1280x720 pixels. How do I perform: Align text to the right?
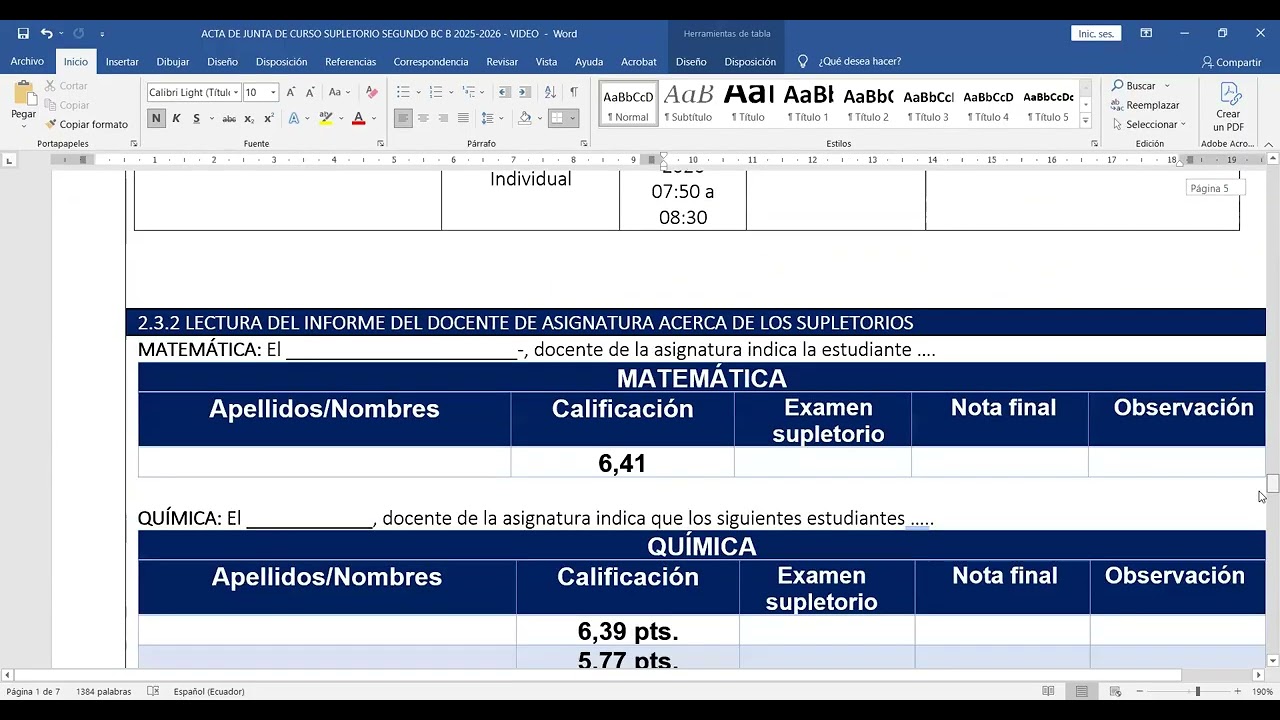(443, 118)
